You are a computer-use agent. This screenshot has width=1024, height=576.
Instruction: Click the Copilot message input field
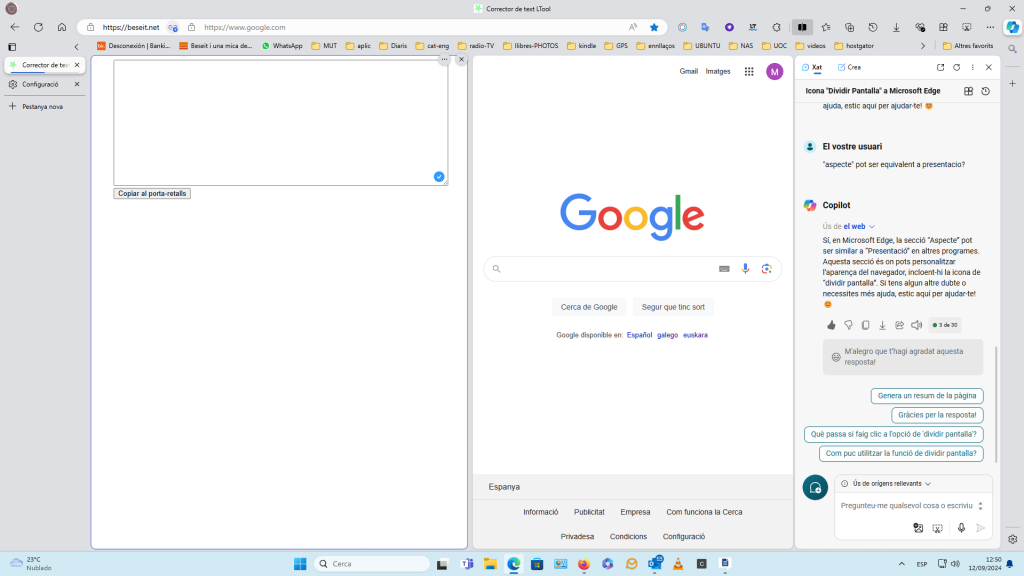click(x=905, y=506)
